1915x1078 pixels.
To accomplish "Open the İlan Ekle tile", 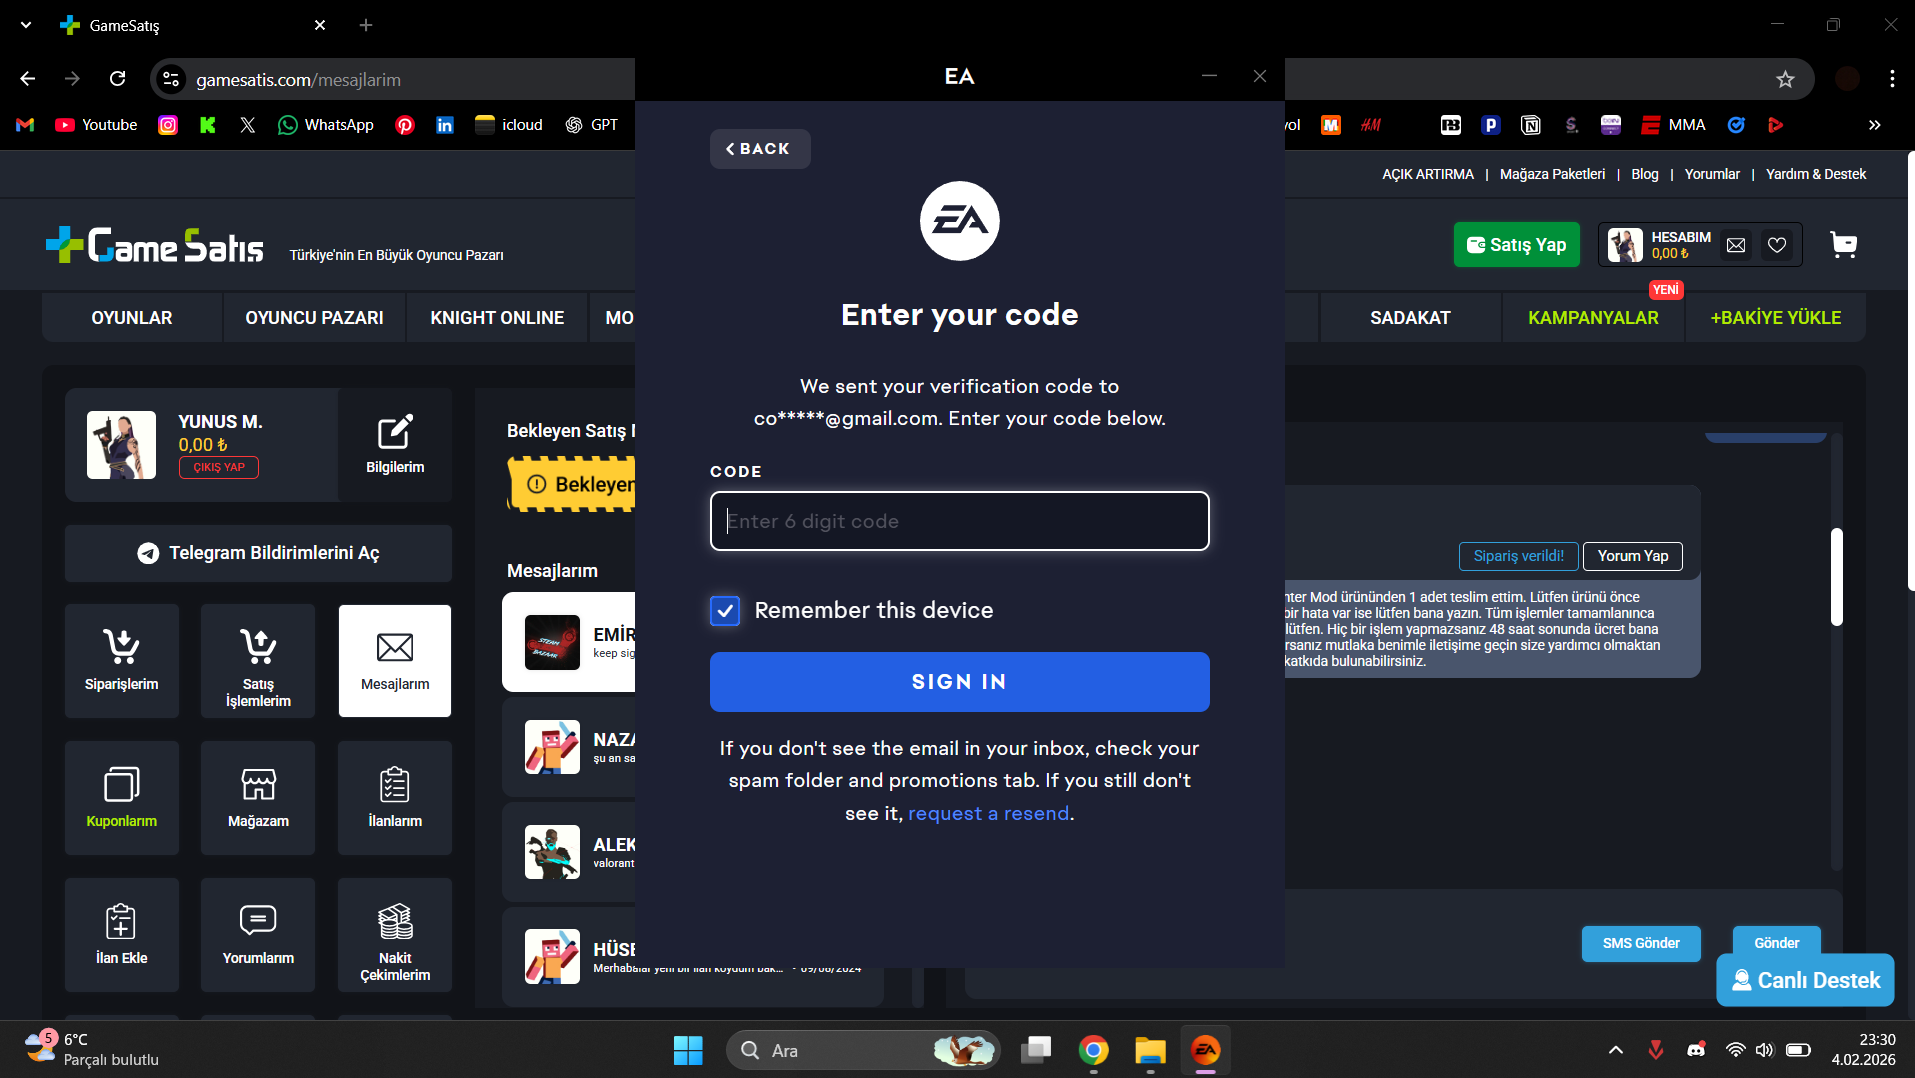I will pos(122,935).
